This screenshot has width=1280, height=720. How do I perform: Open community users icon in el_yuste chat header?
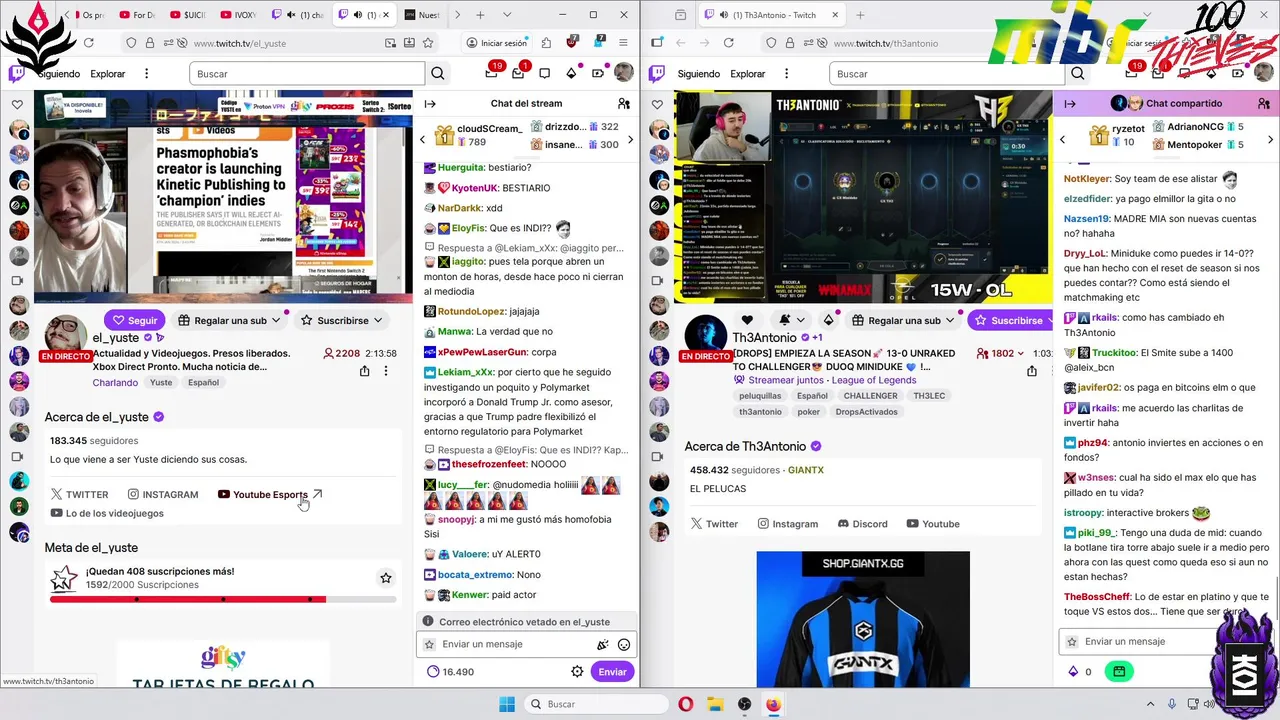click(x=624, y=103)
